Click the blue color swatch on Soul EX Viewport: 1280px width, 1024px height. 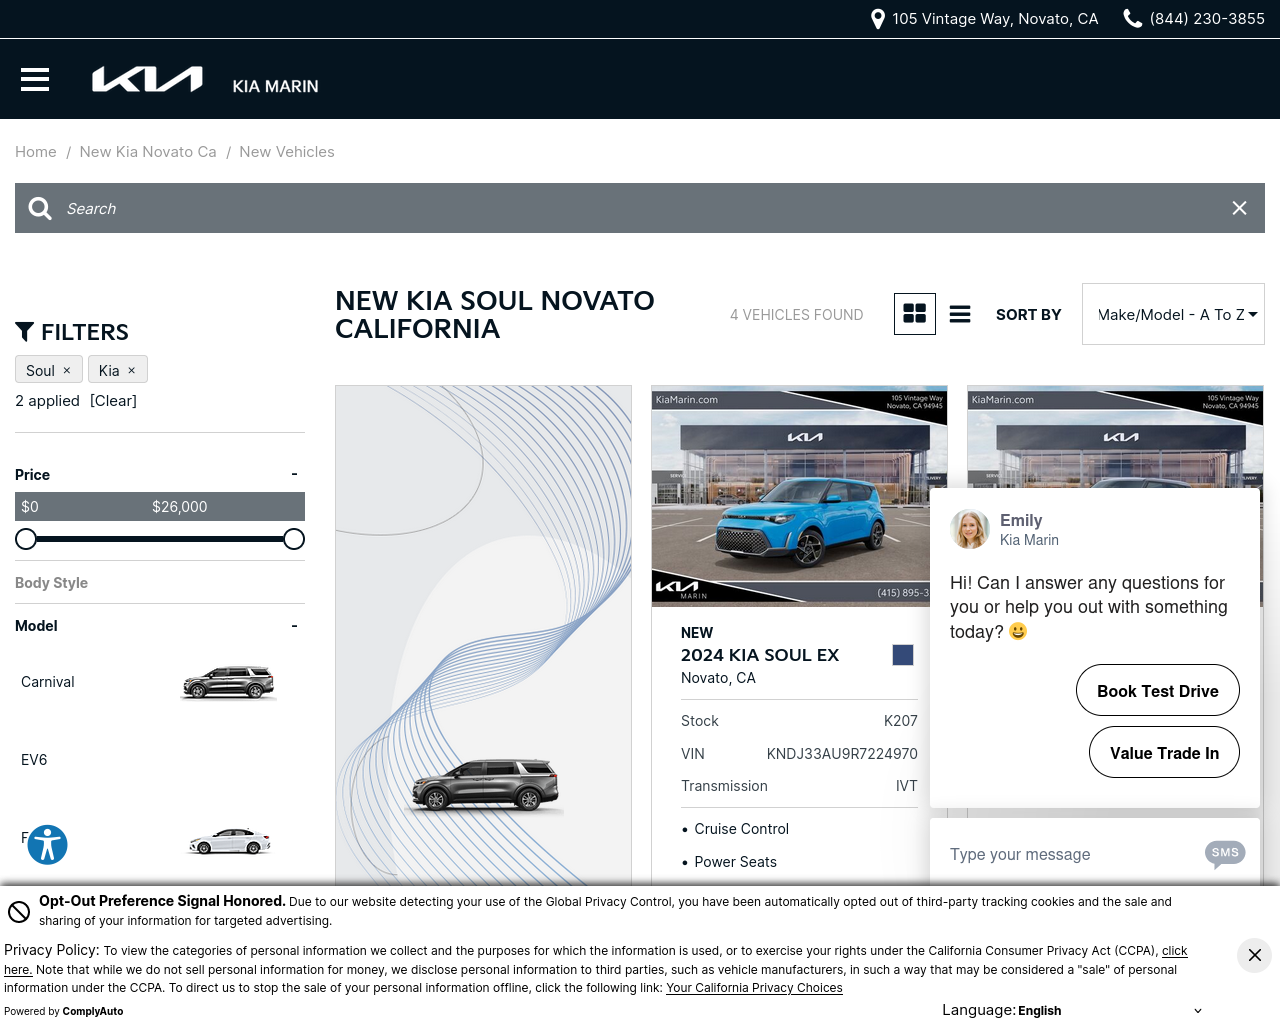coord(903,655)
